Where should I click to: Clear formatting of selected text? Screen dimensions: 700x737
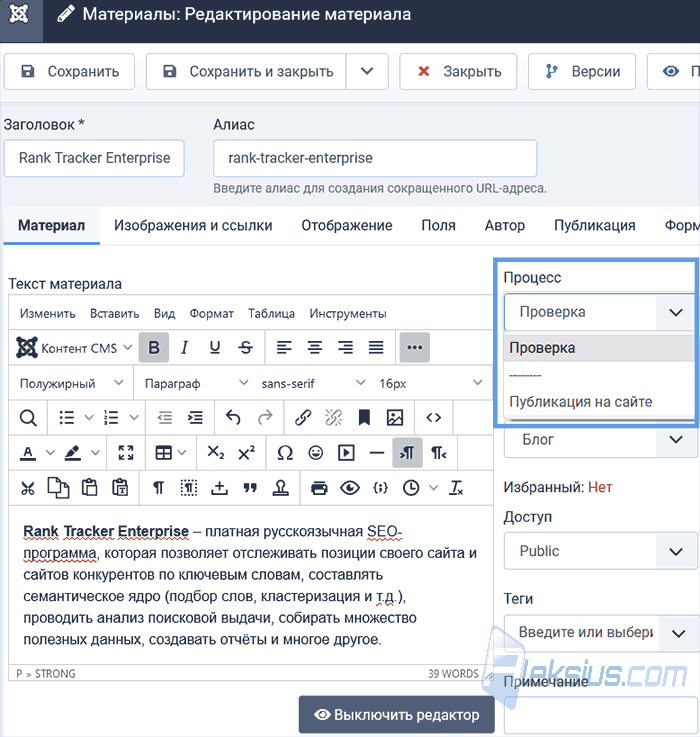coord(456,488)
